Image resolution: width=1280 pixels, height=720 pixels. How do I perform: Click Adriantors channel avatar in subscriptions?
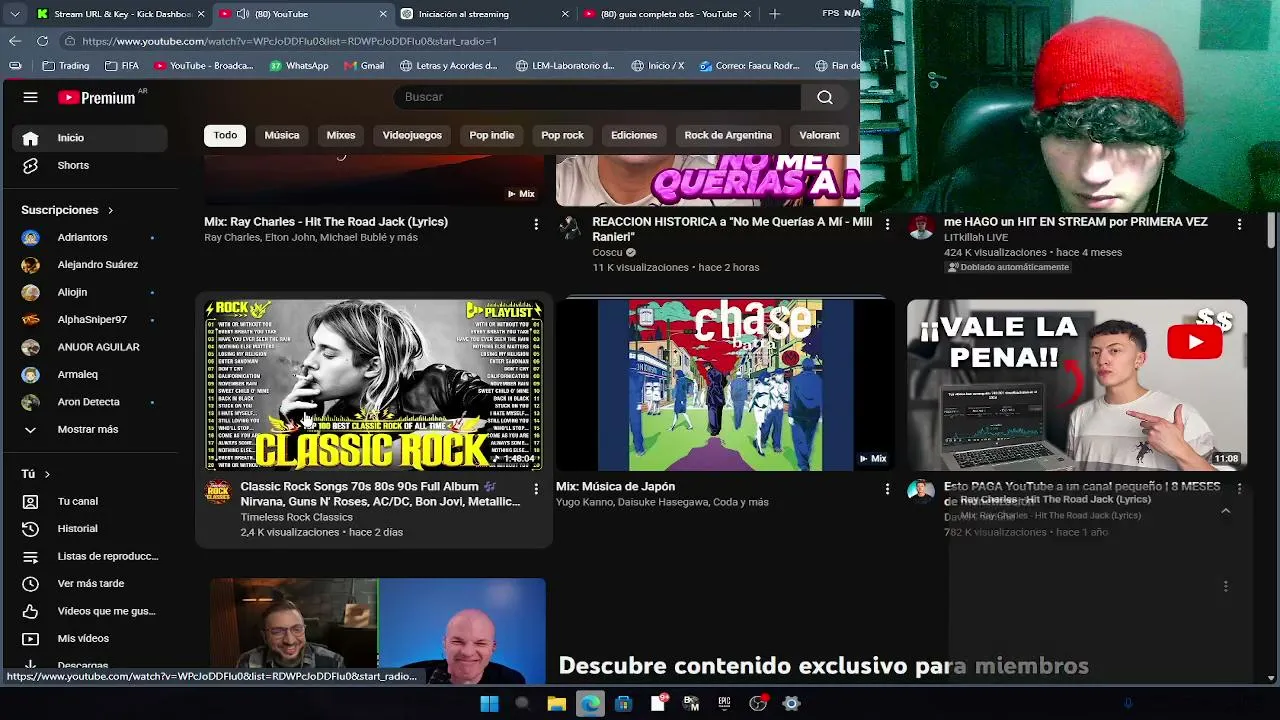[x=31, y=237]
